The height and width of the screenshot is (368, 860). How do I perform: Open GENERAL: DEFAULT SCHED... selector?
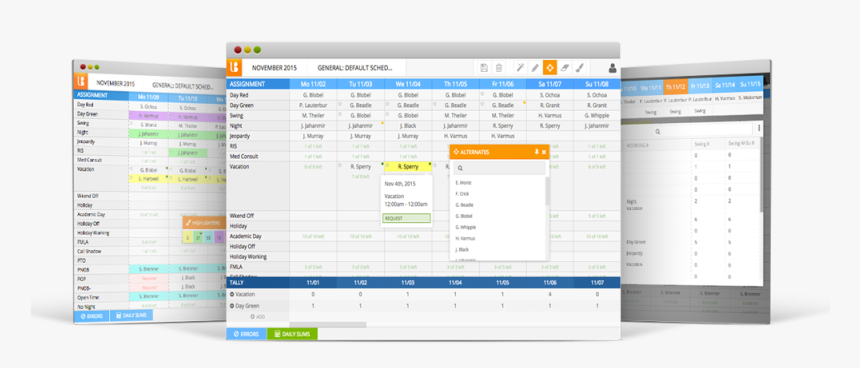point(355,68)
